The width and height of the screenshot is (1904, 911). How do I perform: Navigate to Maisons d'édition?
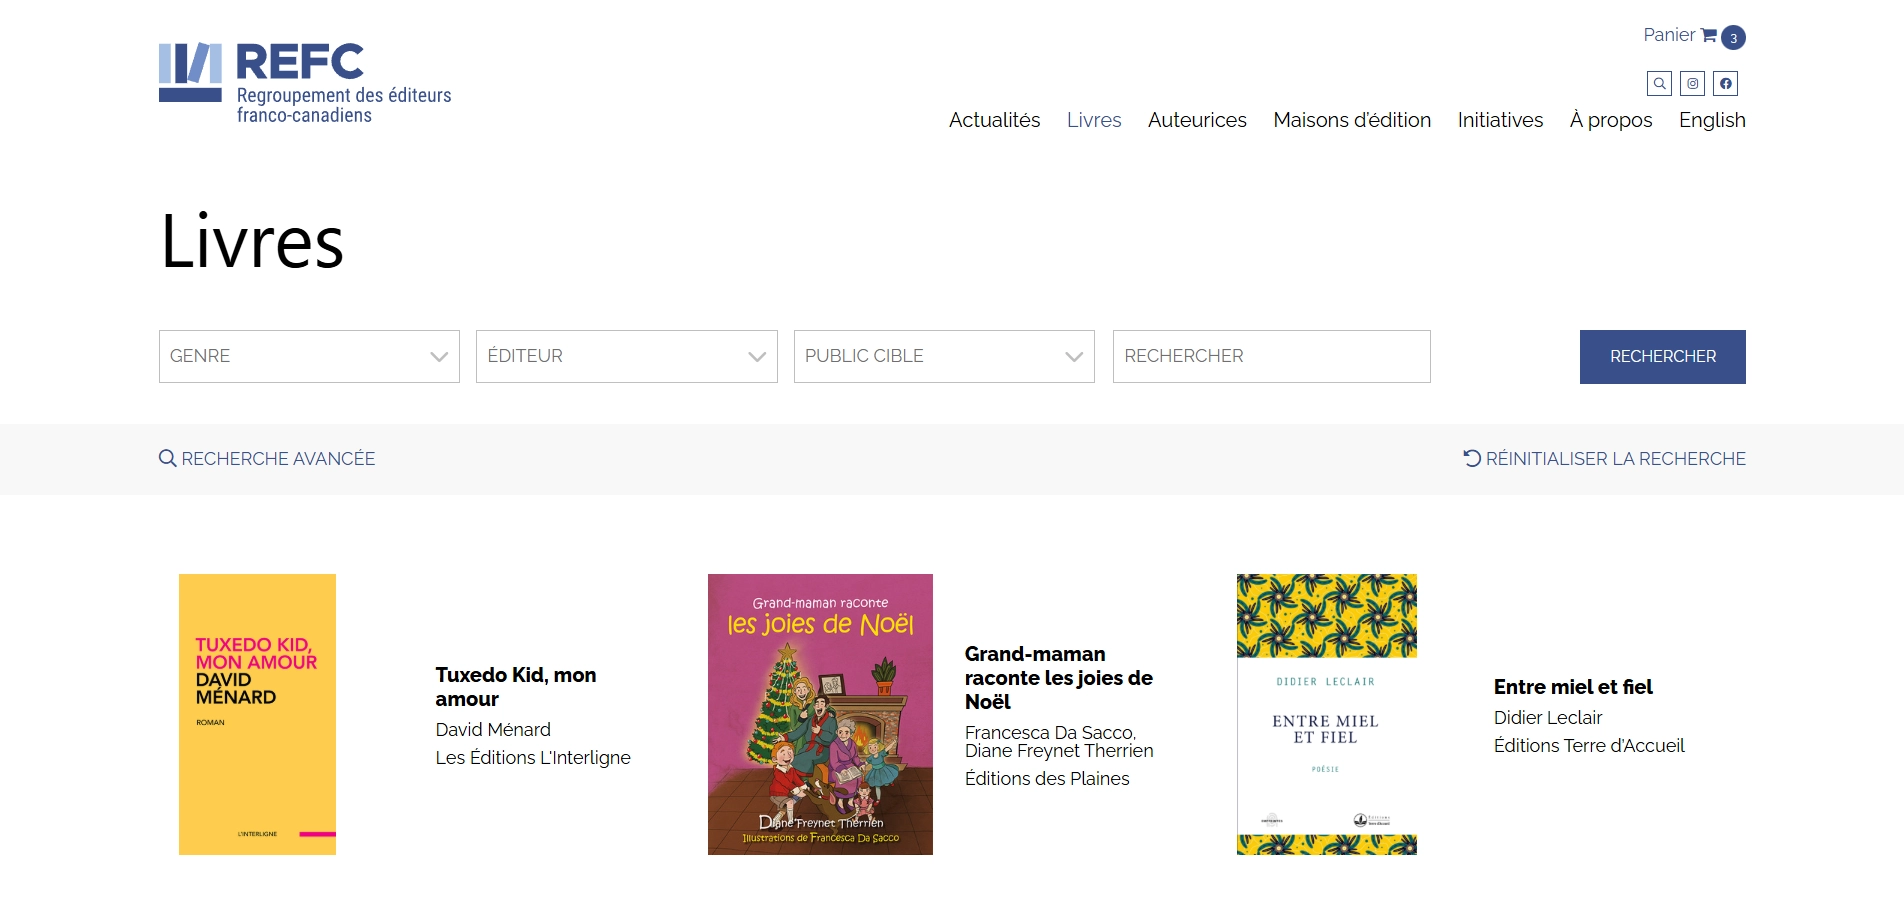tap(1351, 120)
